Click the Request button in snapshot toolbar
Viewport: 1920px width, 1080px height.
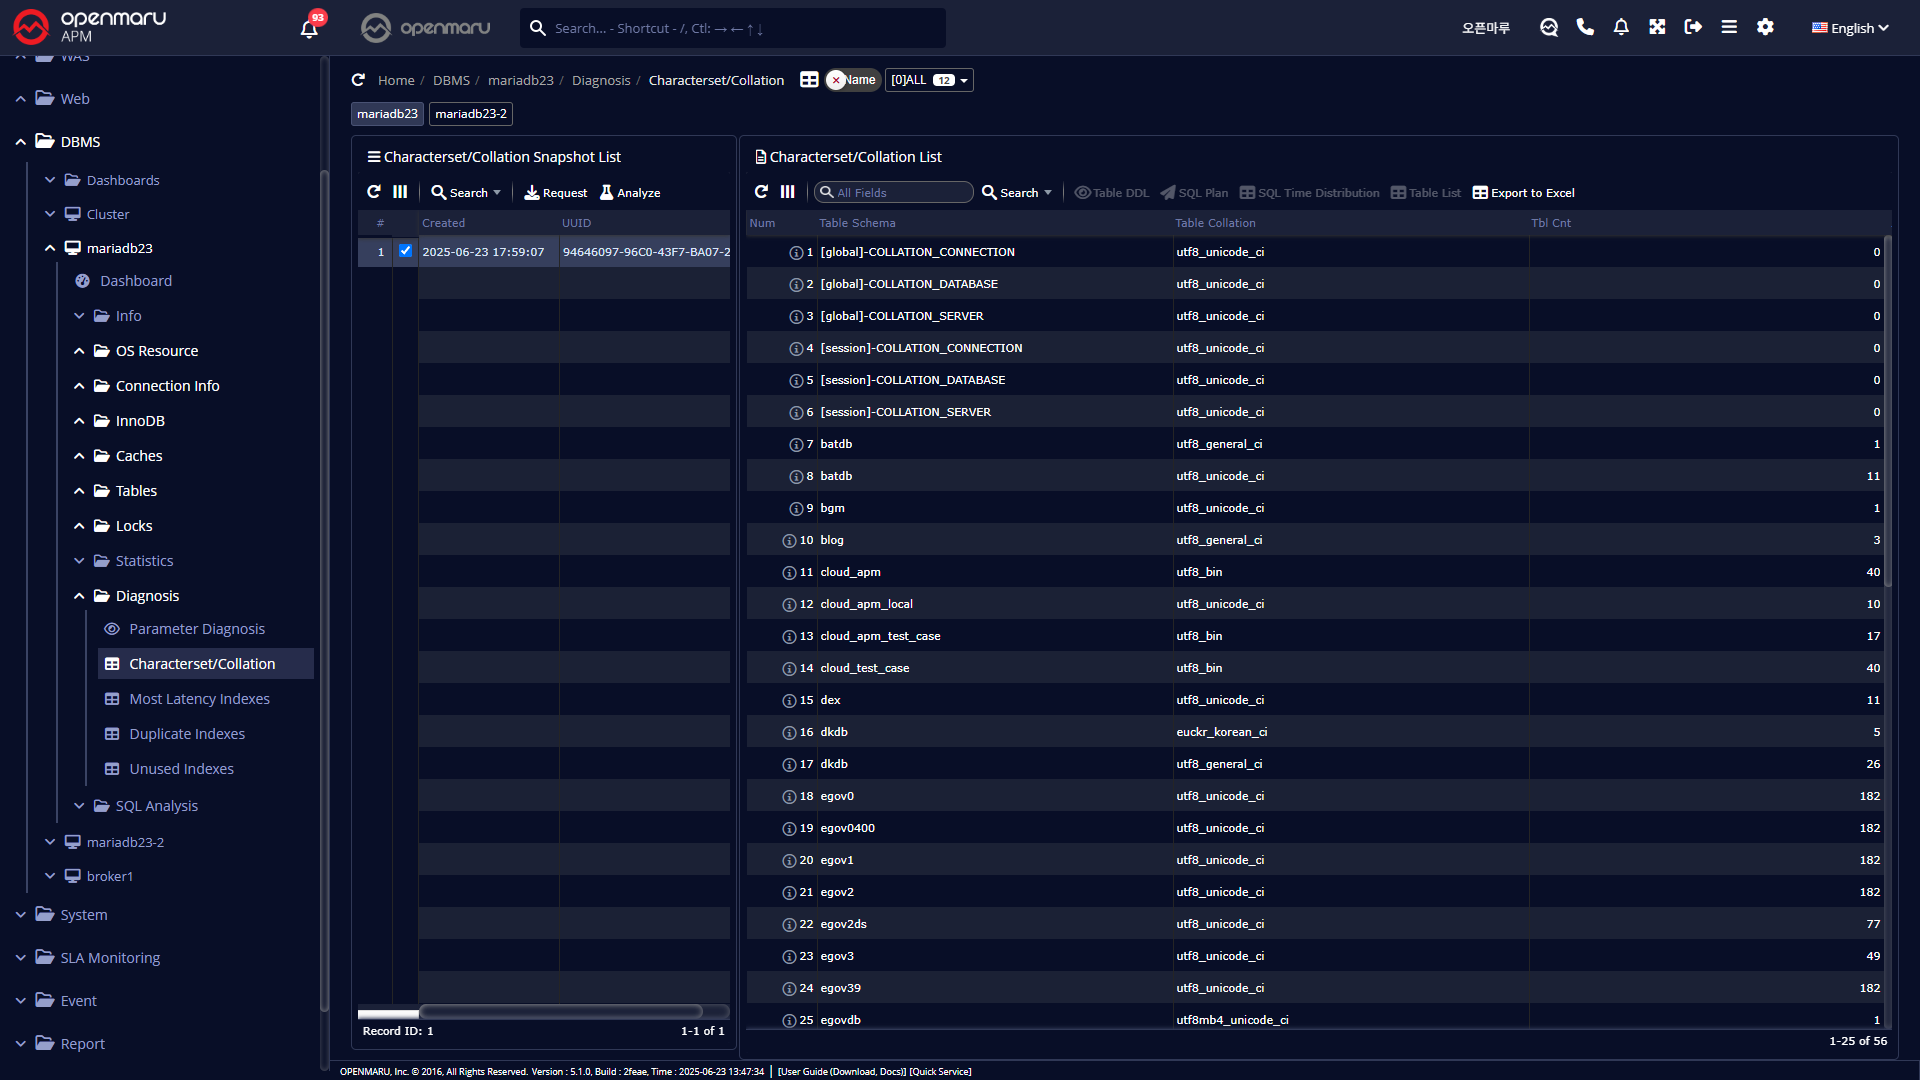point(556,192)
